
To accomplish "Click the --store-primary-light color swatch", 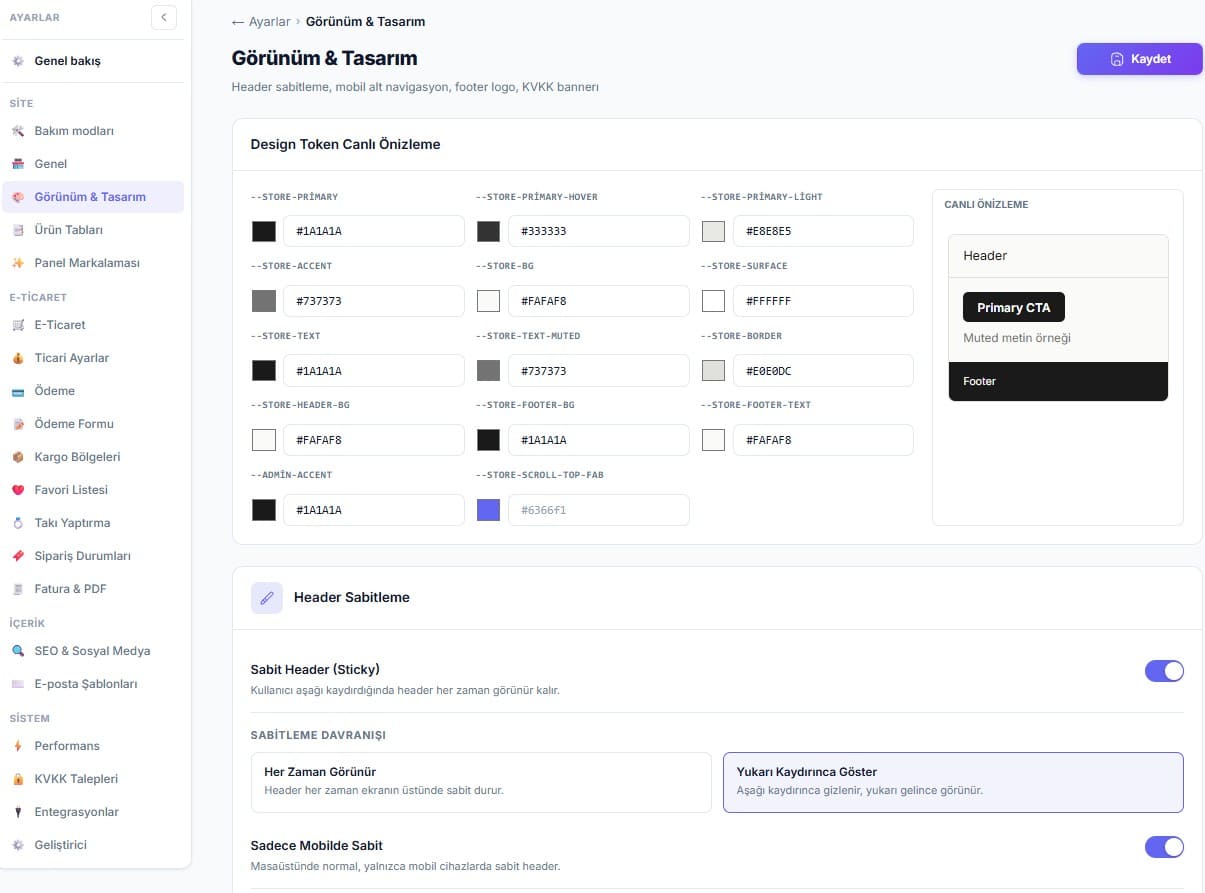I will point(713,231).
